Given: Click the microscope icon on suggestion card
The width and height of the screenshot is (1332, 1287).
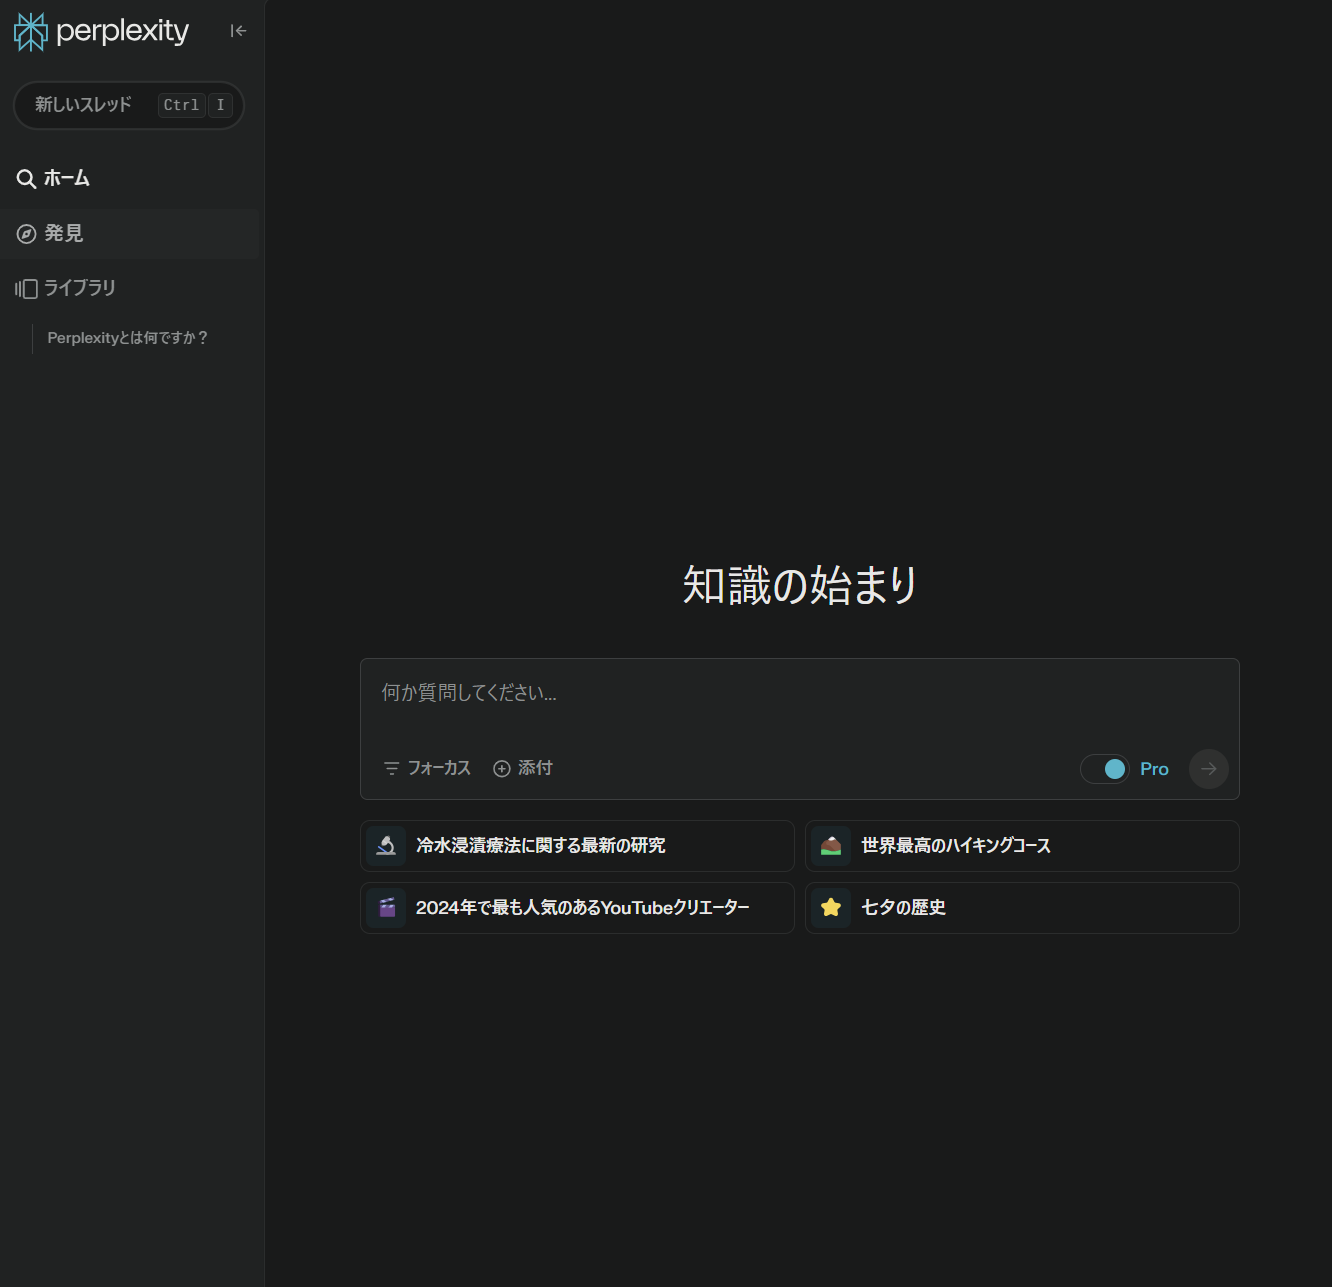Looking at the screenshot, I should pos(386,846).
